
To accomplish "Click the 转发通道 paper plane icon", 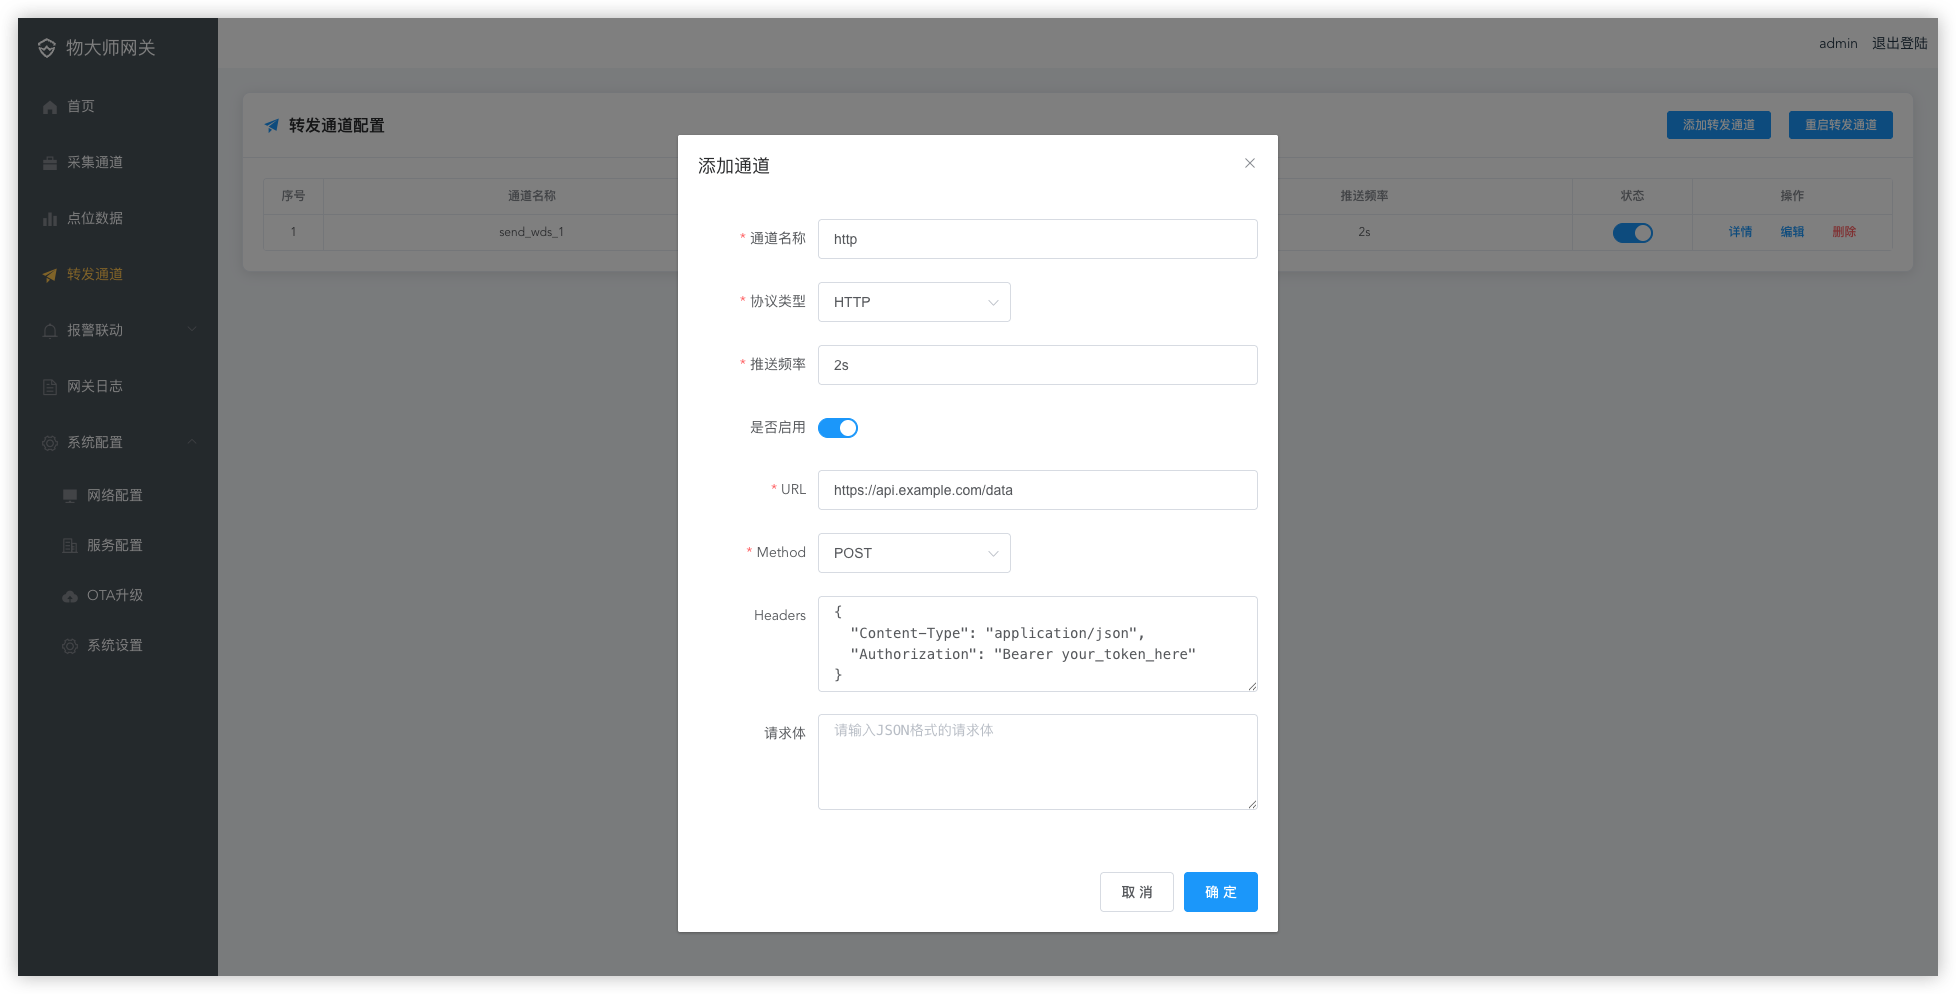I will tap(50, 275).
